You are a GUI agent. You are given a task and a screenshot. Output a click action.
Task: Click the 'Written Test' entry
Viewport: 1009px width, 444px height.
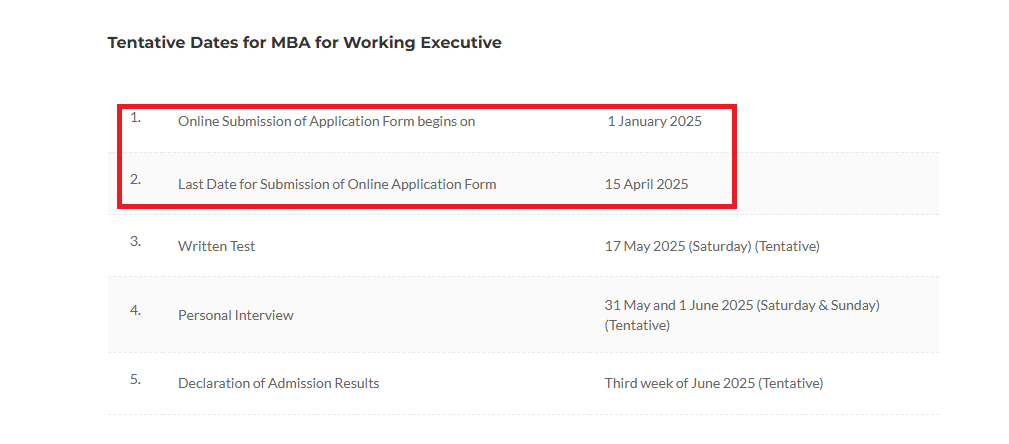[x=216, y=246]
